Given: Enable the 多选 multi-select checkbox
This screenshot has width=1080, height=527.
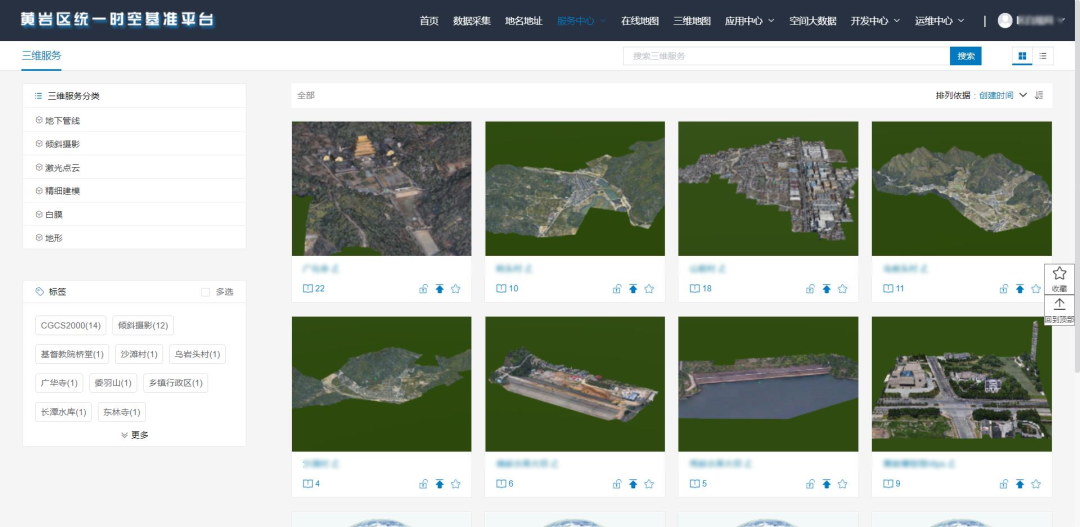Looking at the screenshot, I should (x=206, y=292).
